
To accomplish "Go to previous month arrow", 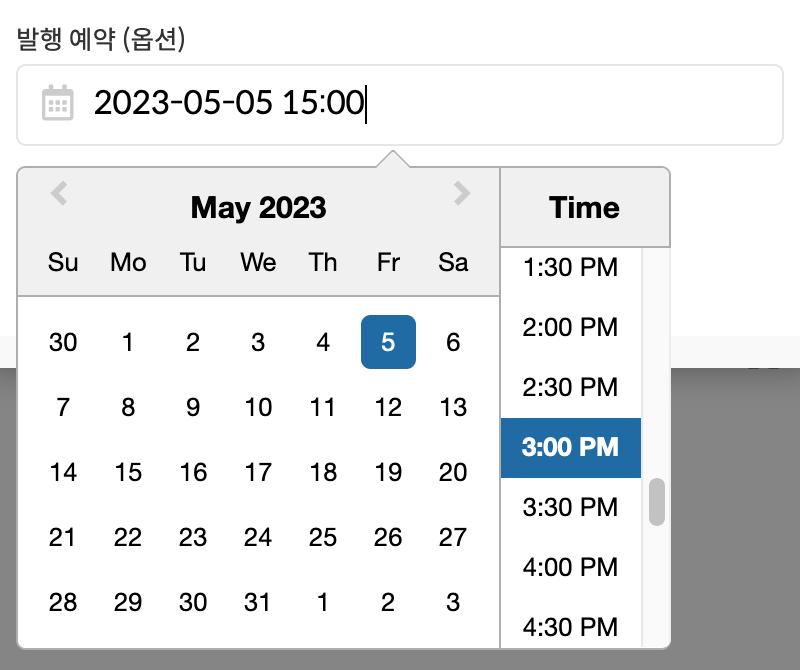I will [x=59, y=193].
